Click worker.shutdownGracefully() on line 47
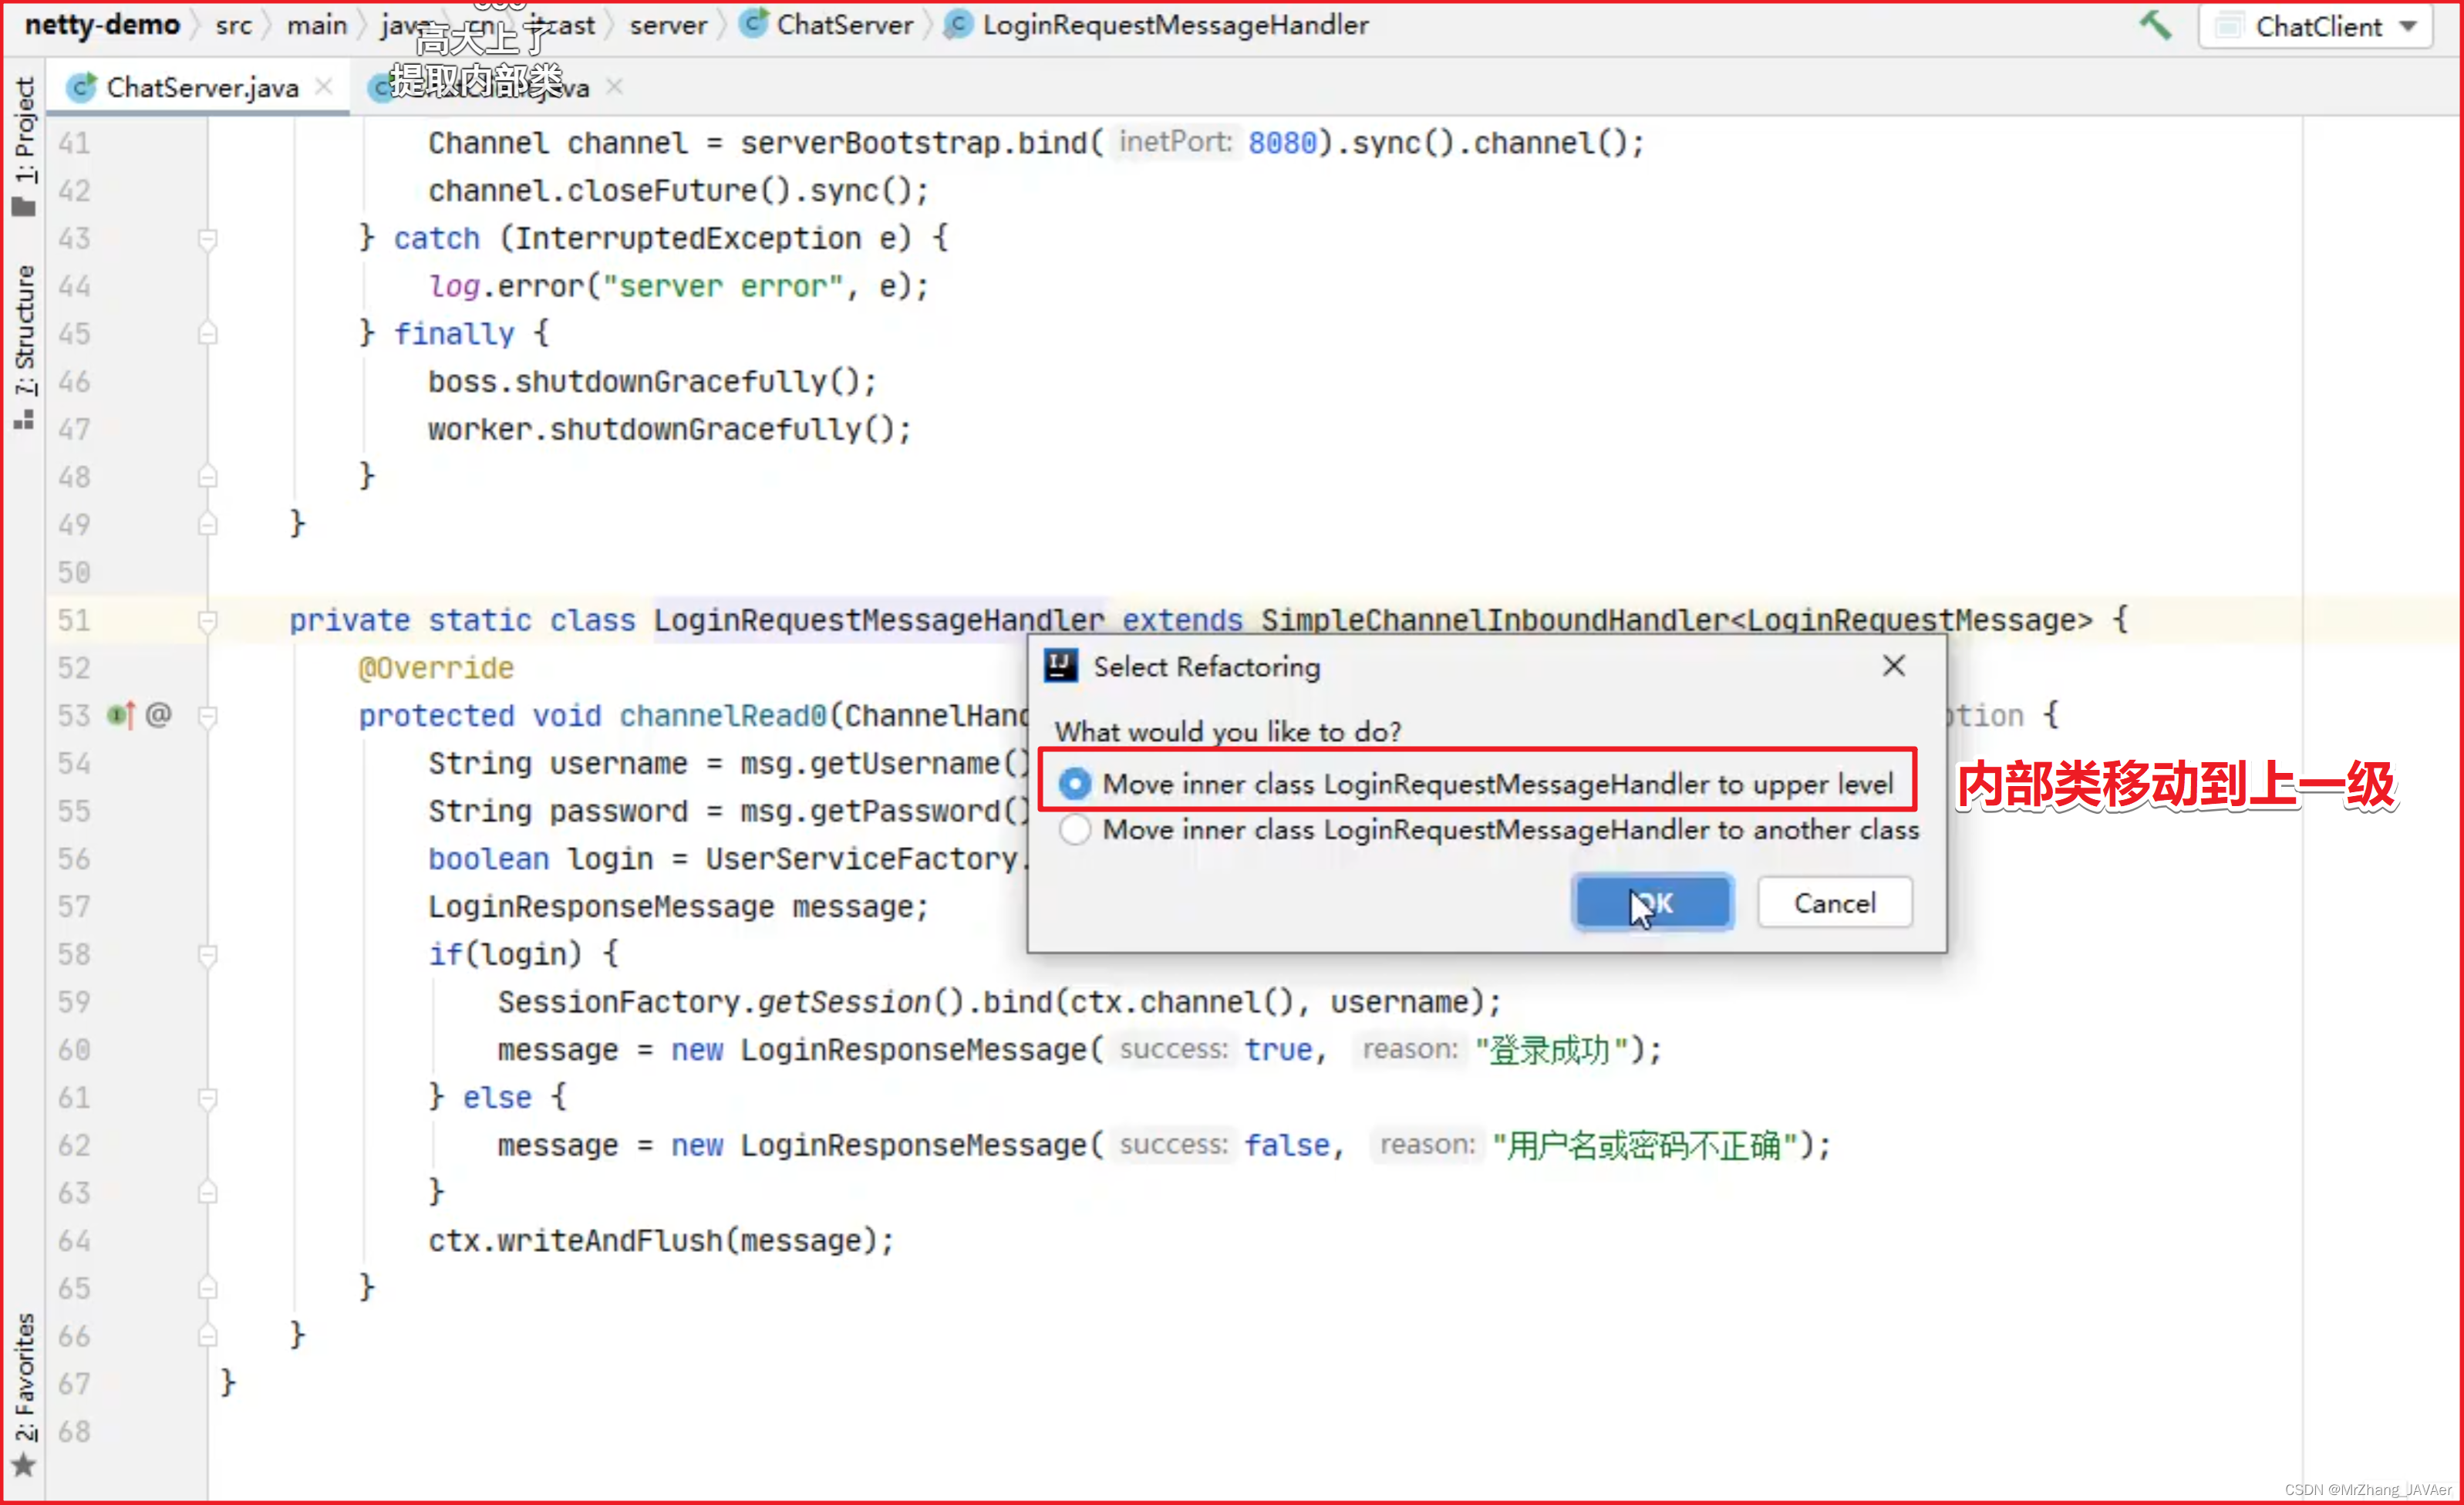 (x=669, y=429)
